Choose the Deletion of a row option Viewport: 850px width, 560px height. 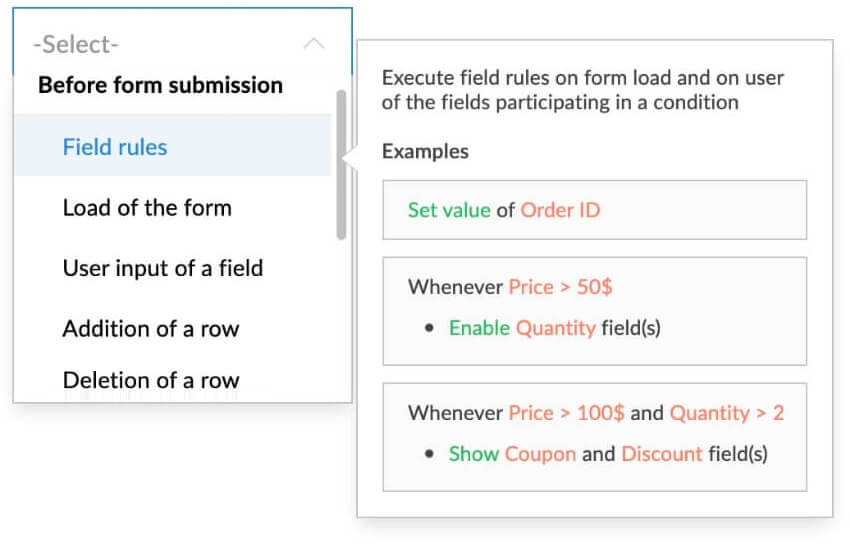click(151, 380)
